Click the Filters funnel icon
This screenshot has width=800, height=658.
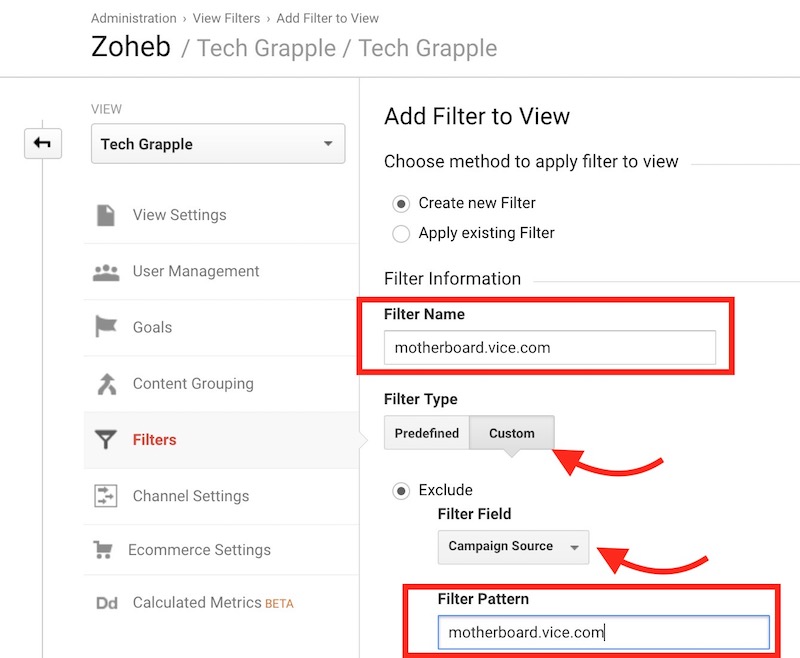(x=105, y=439)
